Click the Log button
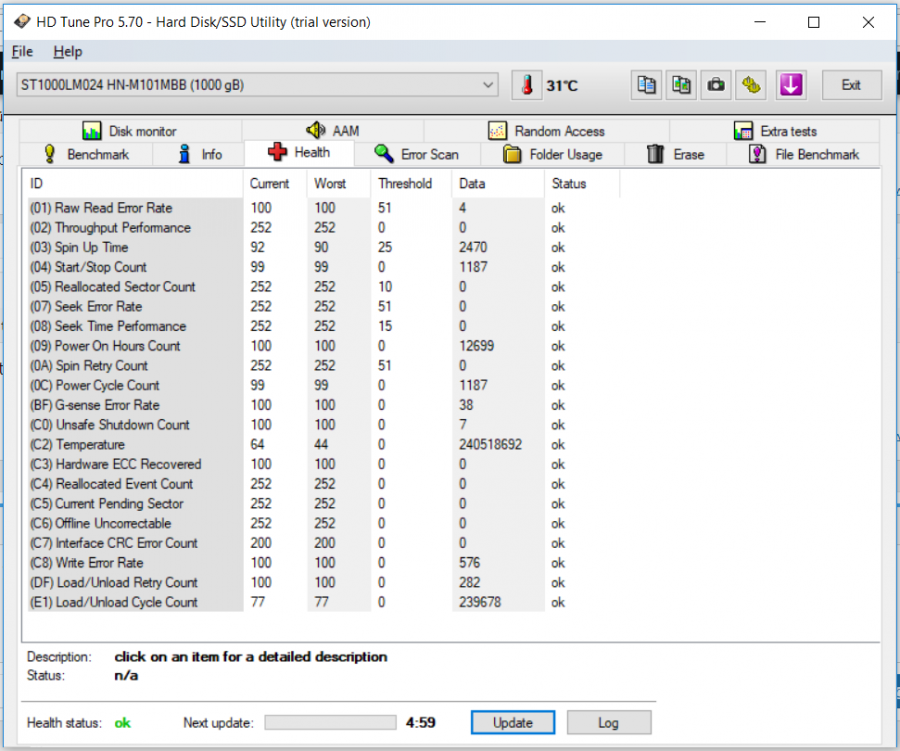900x751 pixels. point(608,722)
